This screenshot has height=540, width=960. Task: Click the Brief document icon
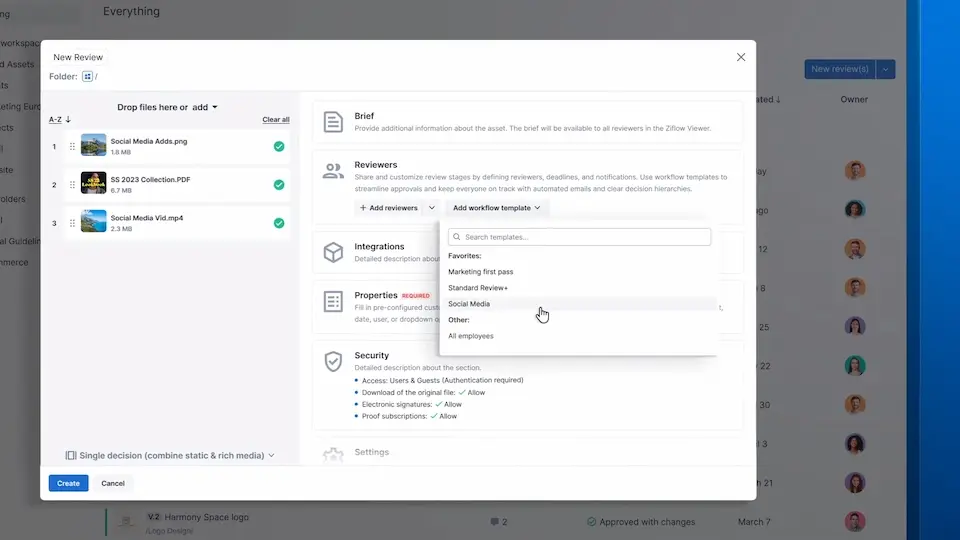[x=333, y=122]
